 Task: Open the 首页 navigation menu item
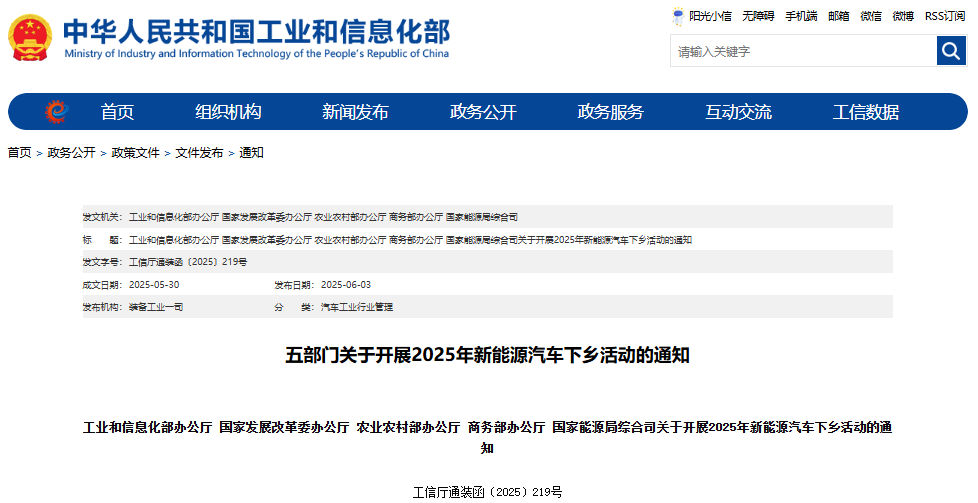click(x=117, y=112)
